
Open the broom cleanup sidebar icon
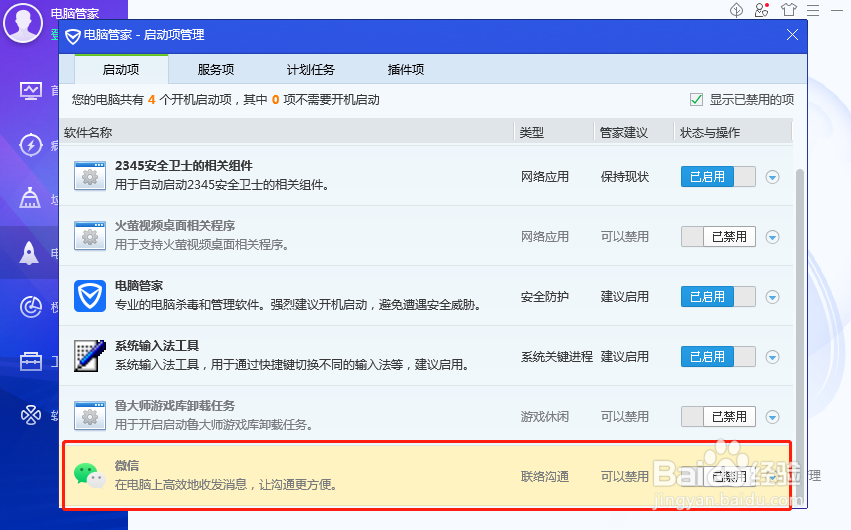pos(30,198)
